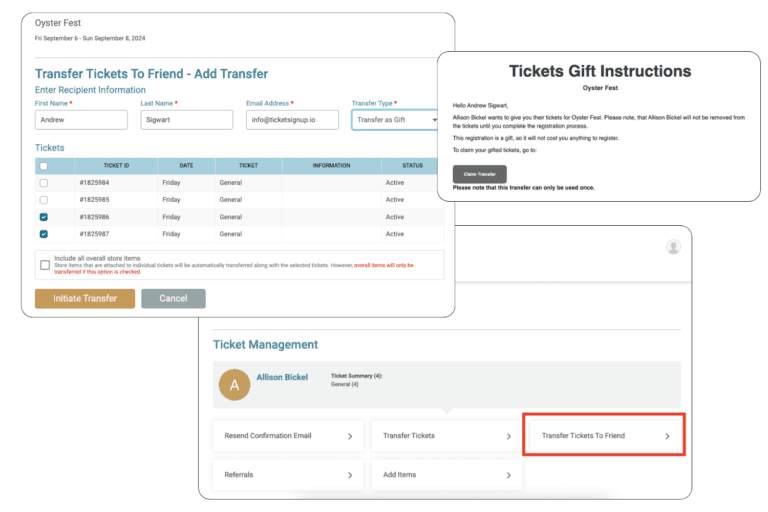768x512 pixels.
Task: Click the First Name input field
Action: pos(81,120)
